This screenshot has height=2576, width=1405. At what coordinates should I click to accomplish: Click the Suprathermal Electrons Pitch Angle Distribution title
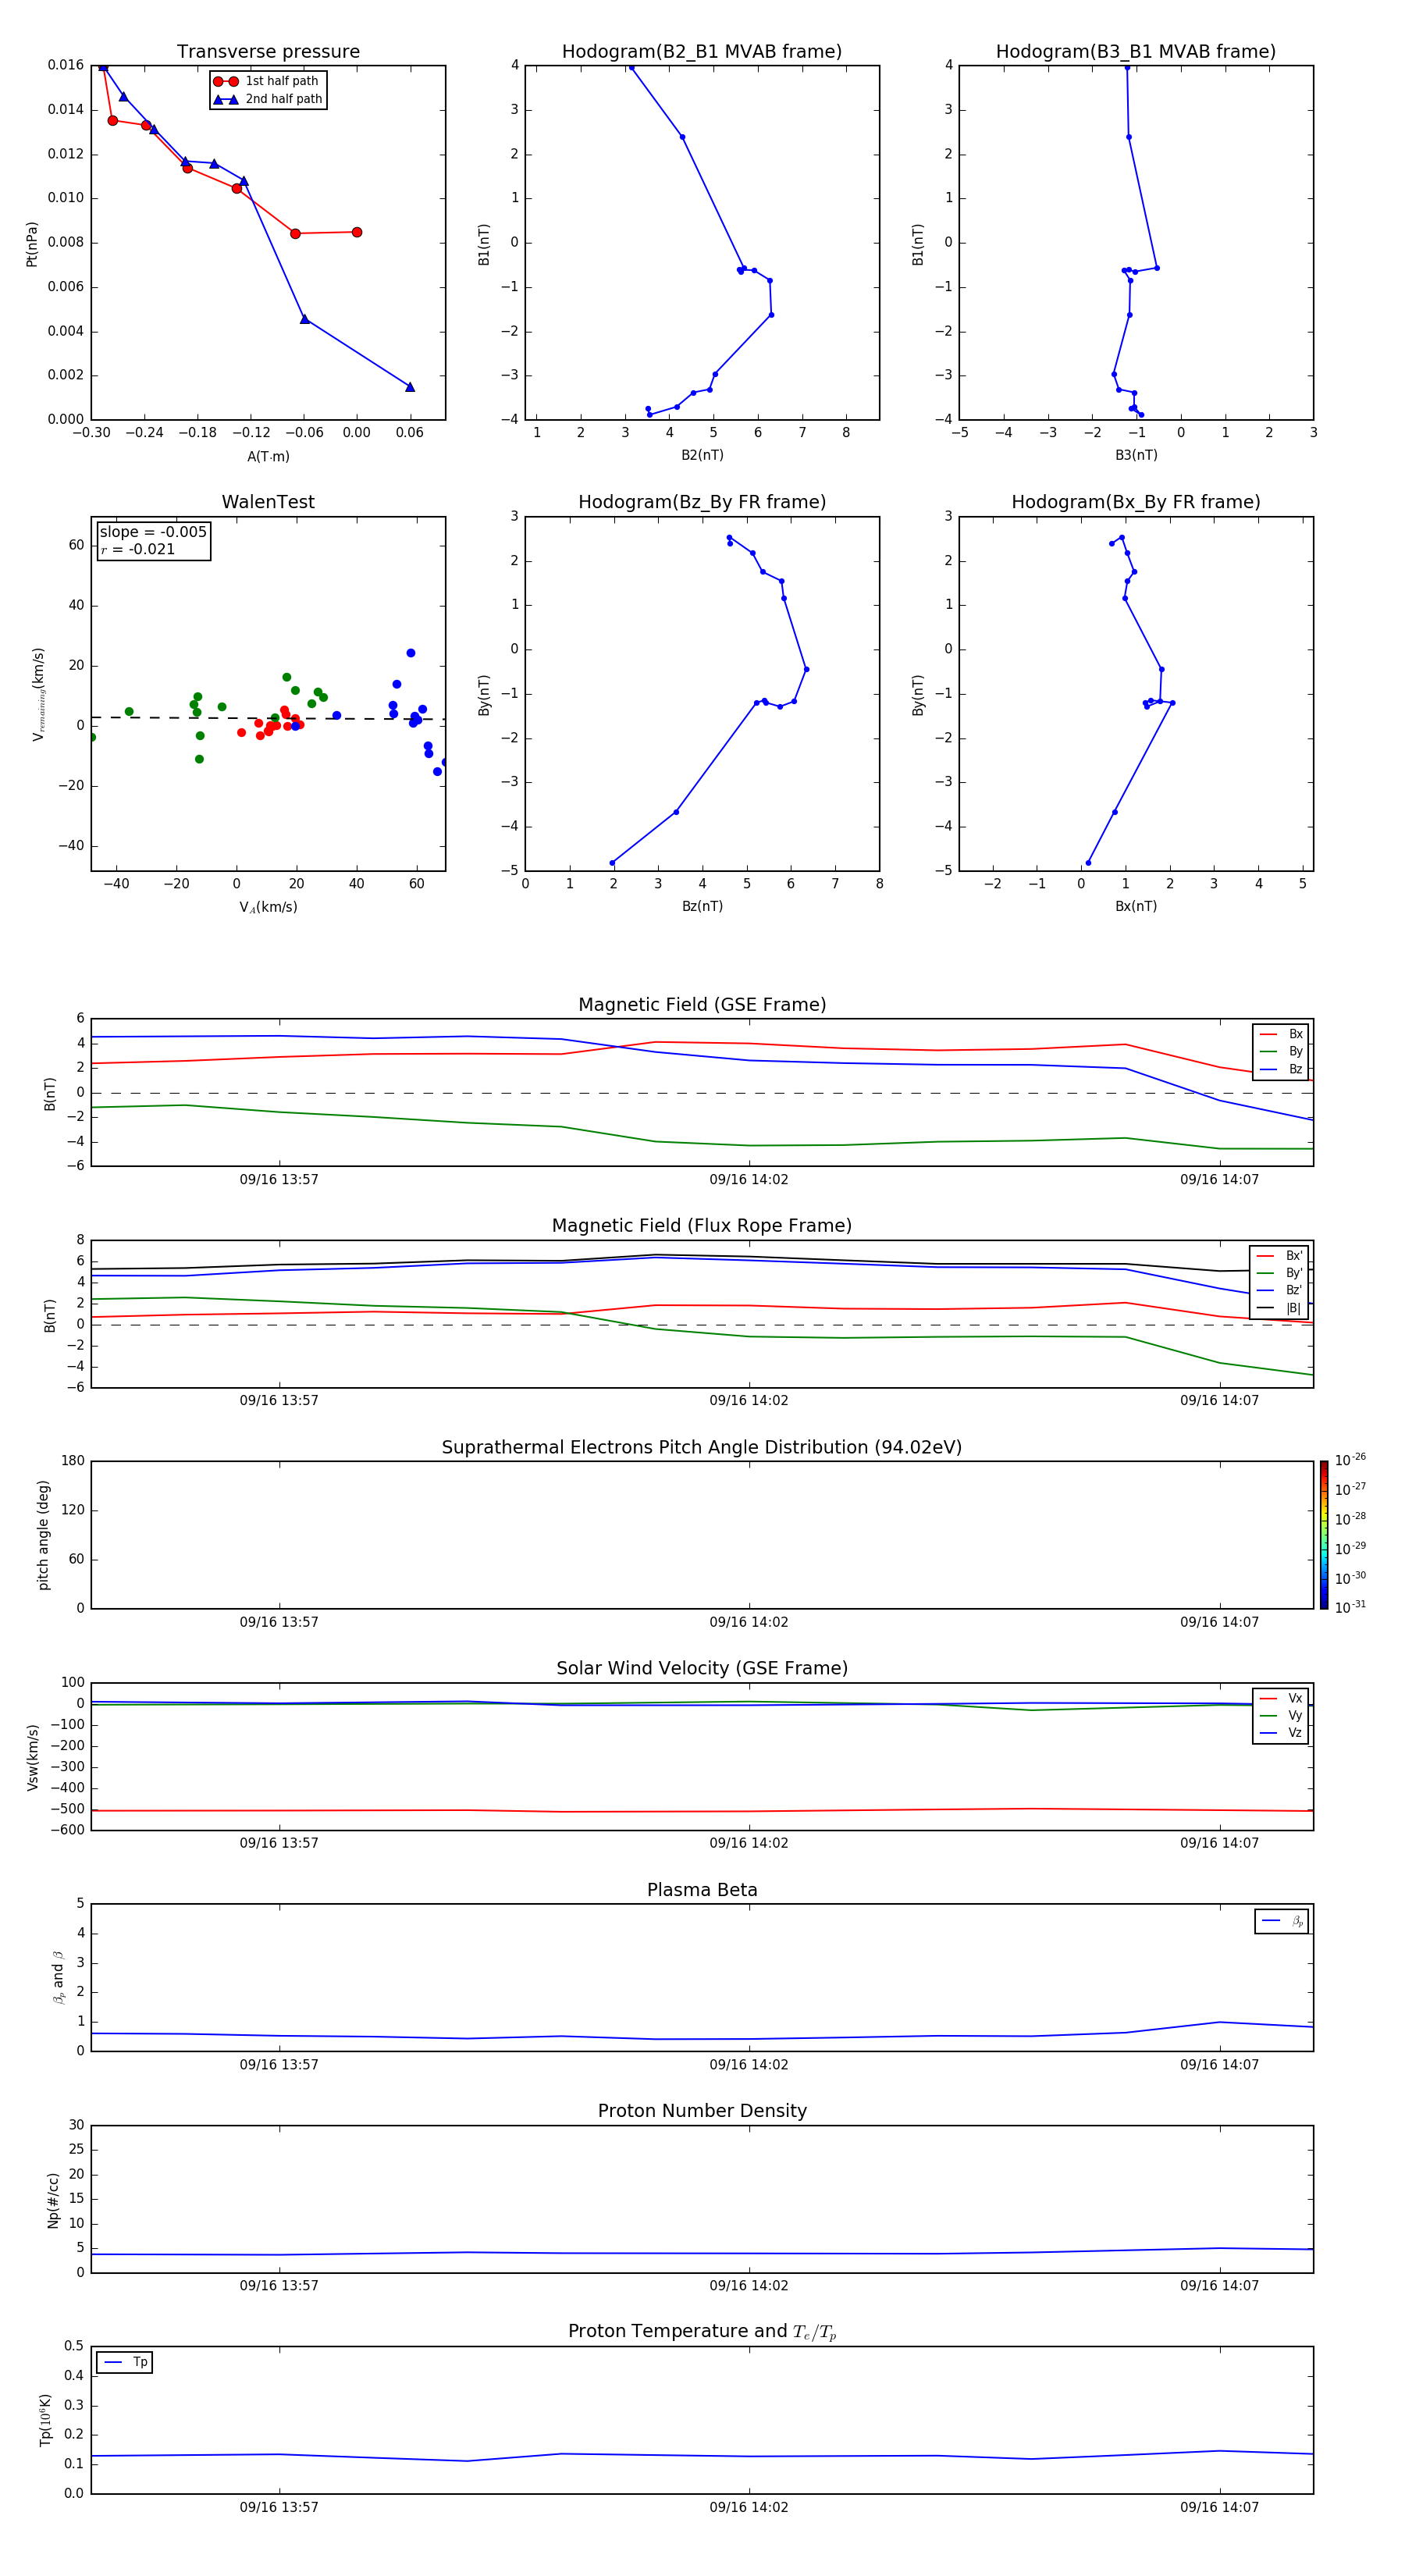[x=702, y=1448]
